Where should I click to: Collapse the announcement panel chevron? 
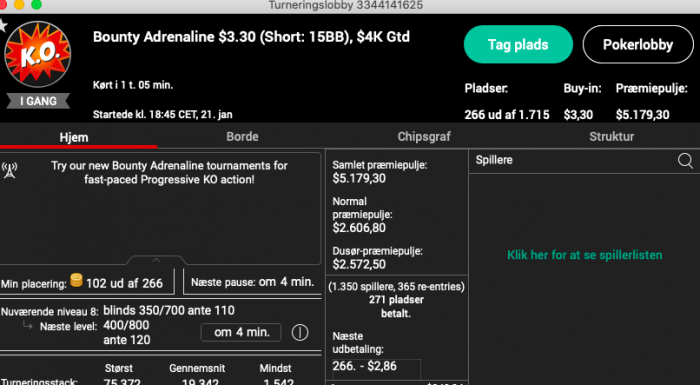pos(156,260)
